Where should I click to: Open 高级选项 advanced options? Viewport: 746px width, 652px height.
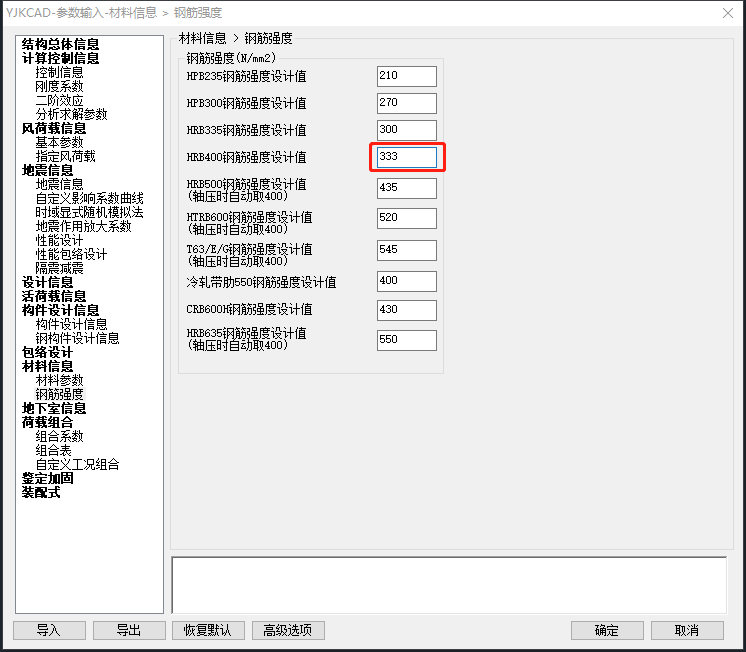coord(288,631)
